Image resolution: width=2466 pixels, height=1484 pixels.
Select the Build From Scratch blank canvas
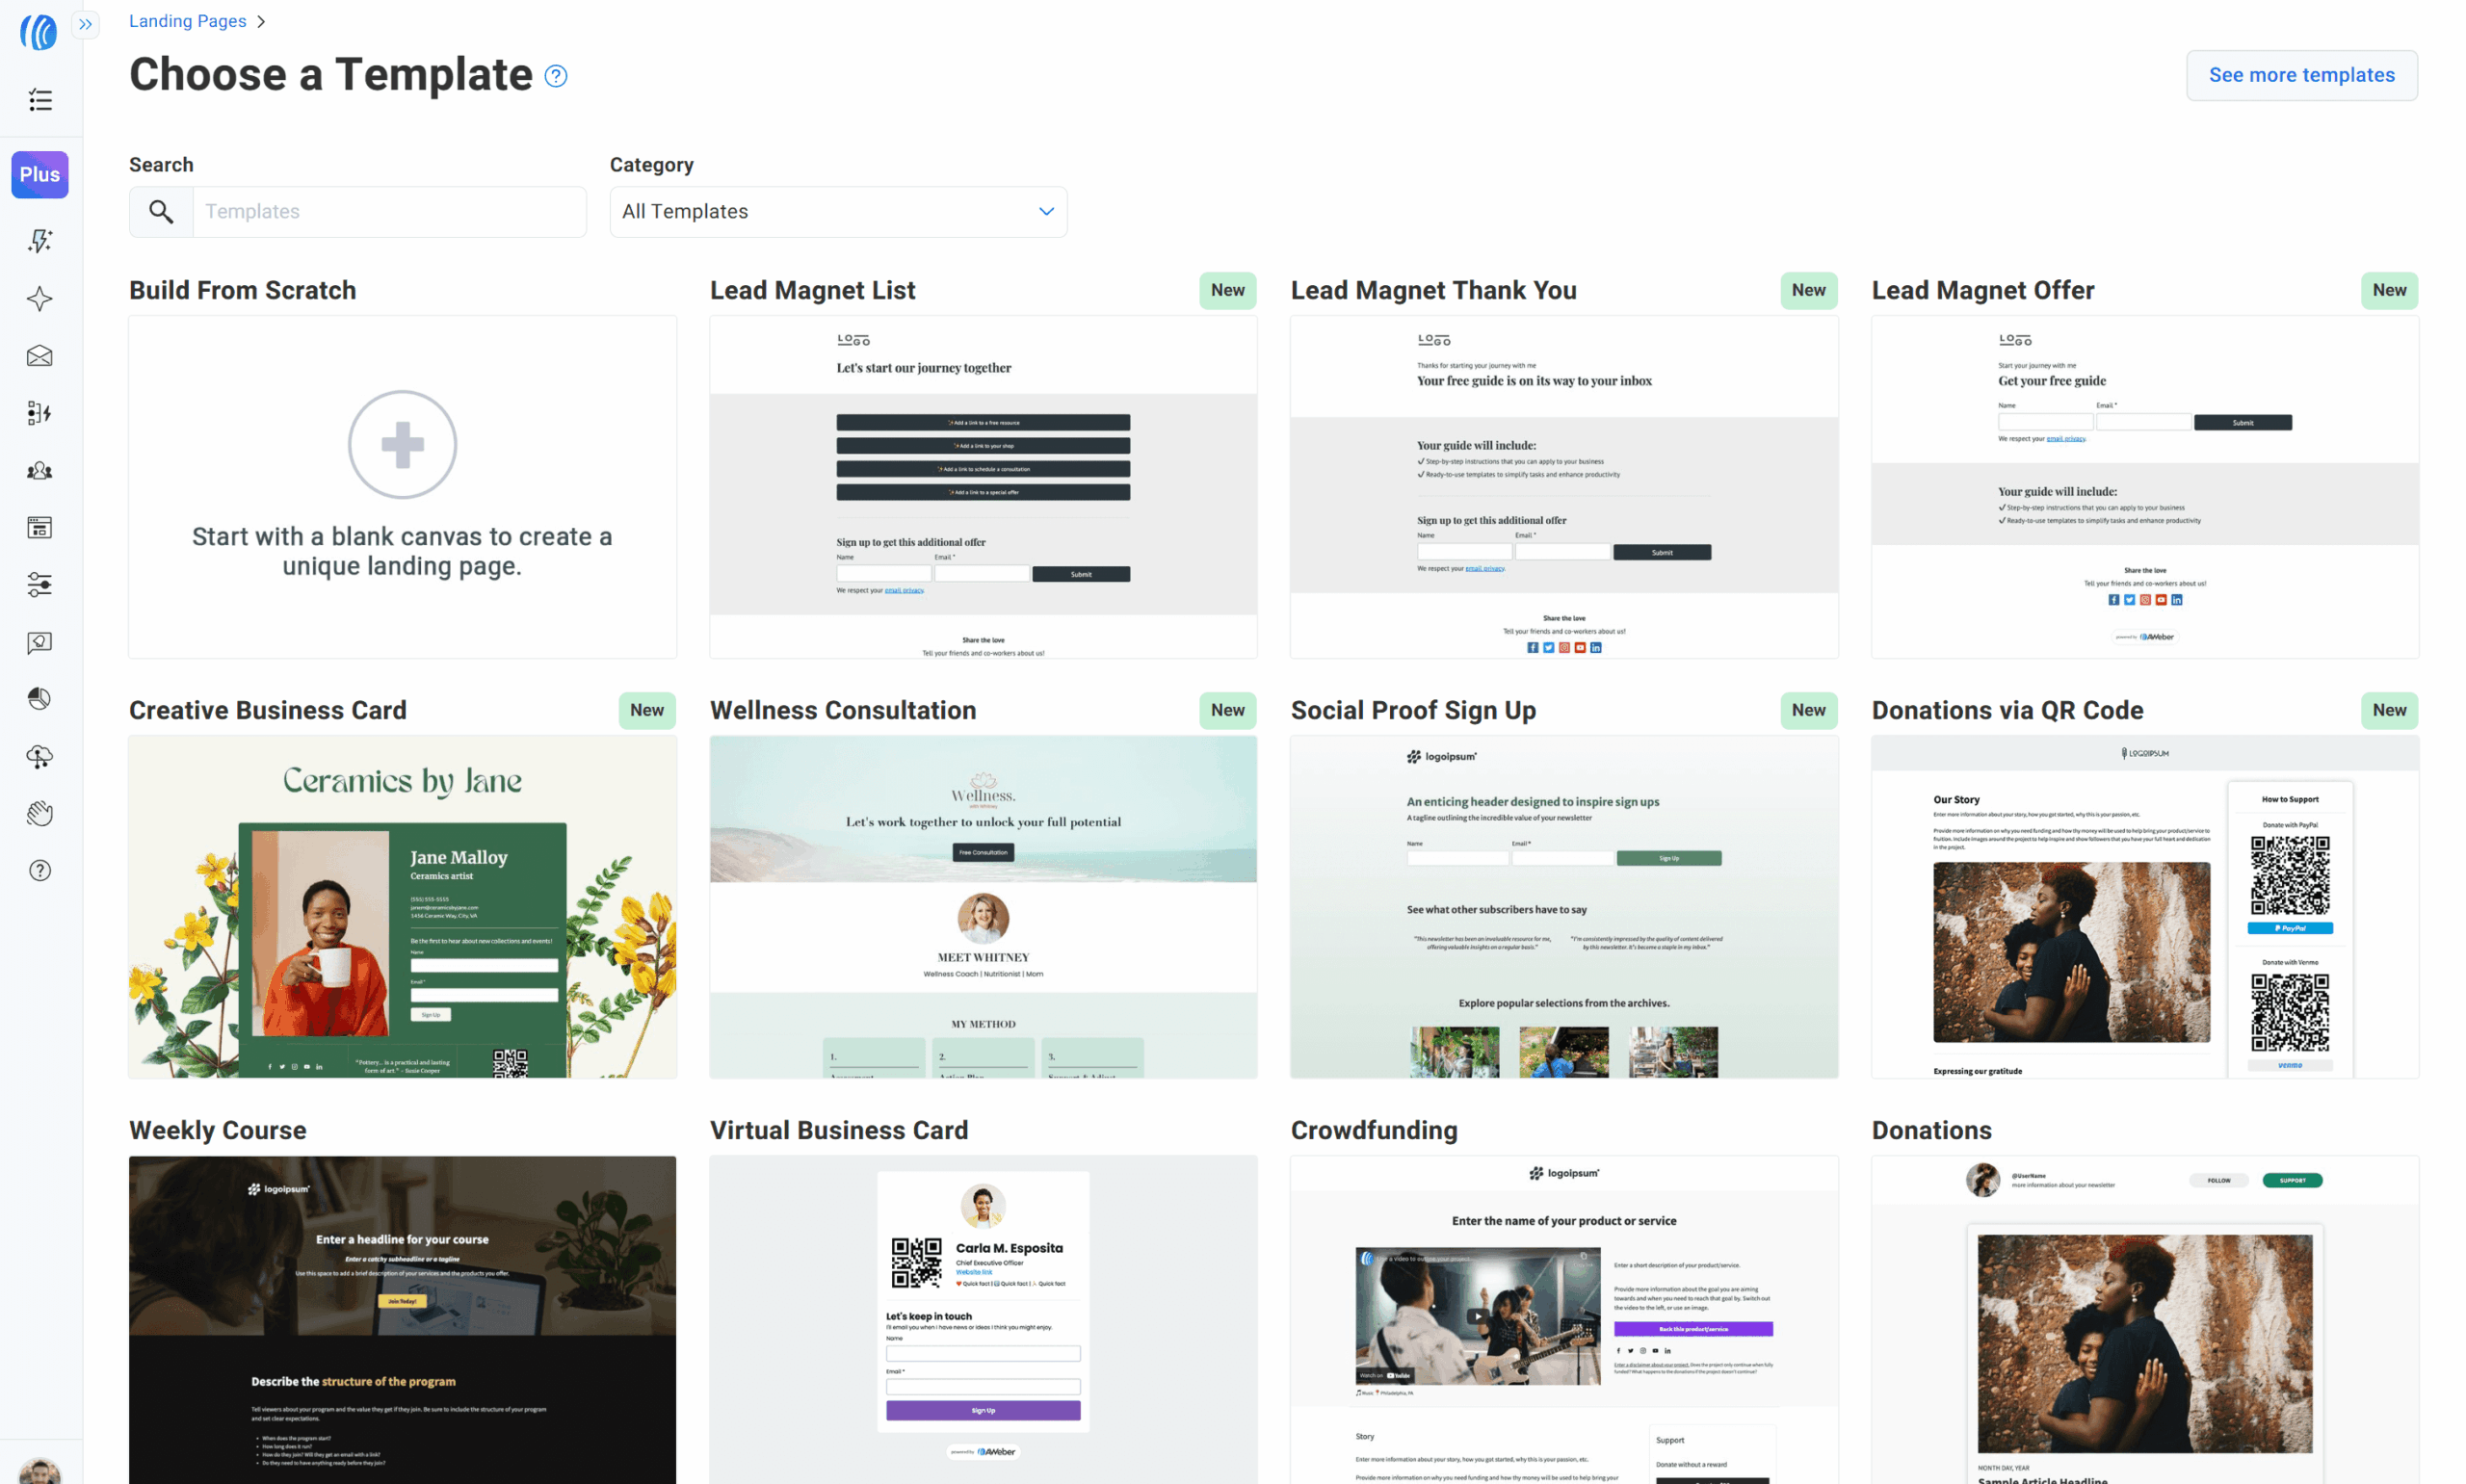point(402,487)
